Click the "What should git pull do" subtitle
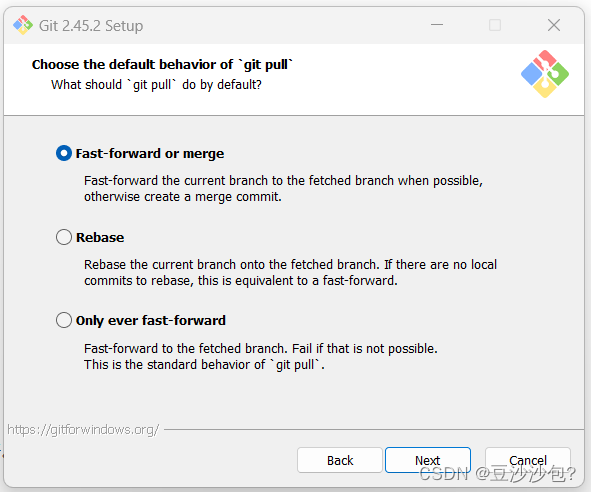 (x=156, y=84)
